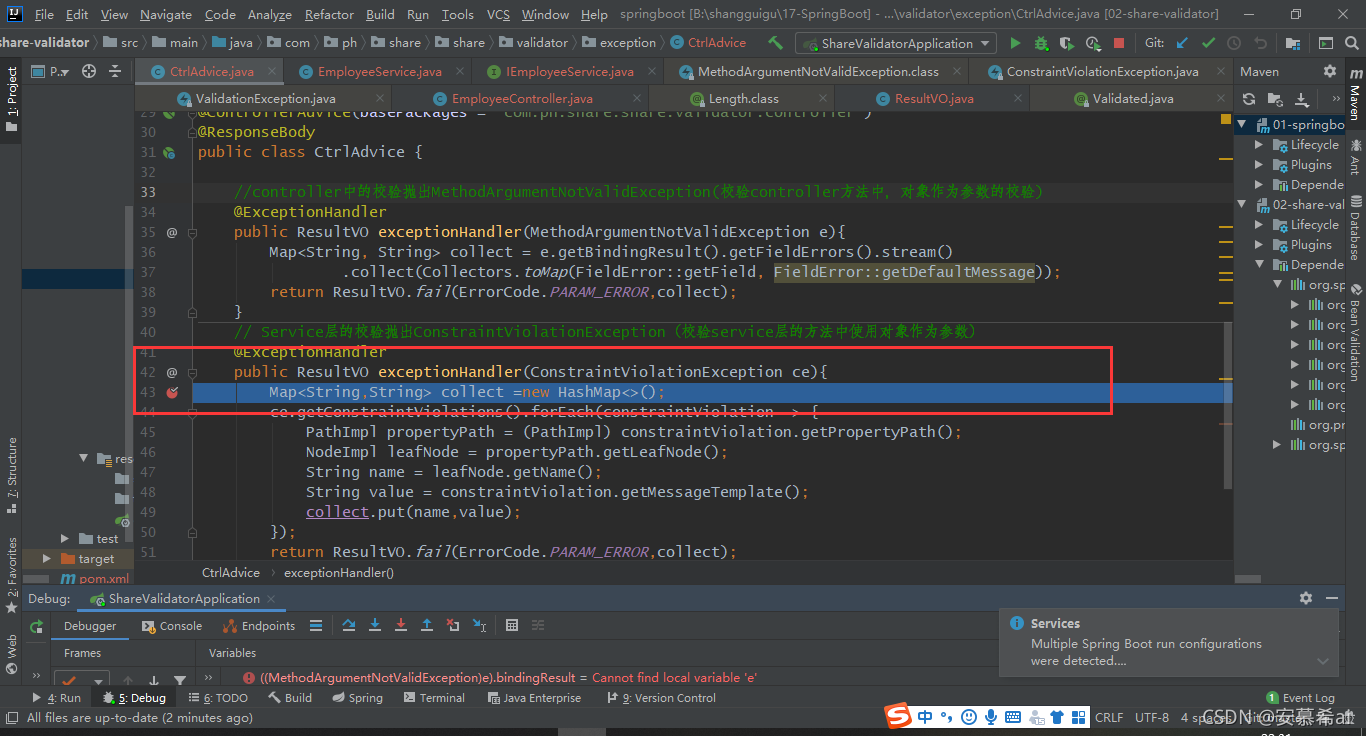The image size is (1366, 736).
Task: Click the editor vertical scrollbar
Action: tap(1229, 405)
